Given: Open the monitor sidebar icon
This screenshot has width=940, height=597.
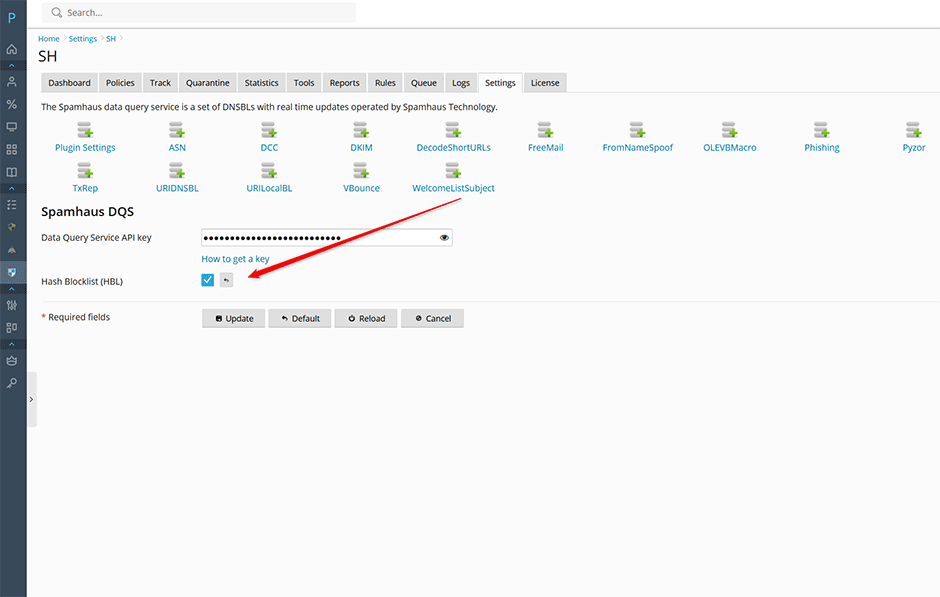Looking at the screenshot, I should pyautogui.click(x=11, y=127).
